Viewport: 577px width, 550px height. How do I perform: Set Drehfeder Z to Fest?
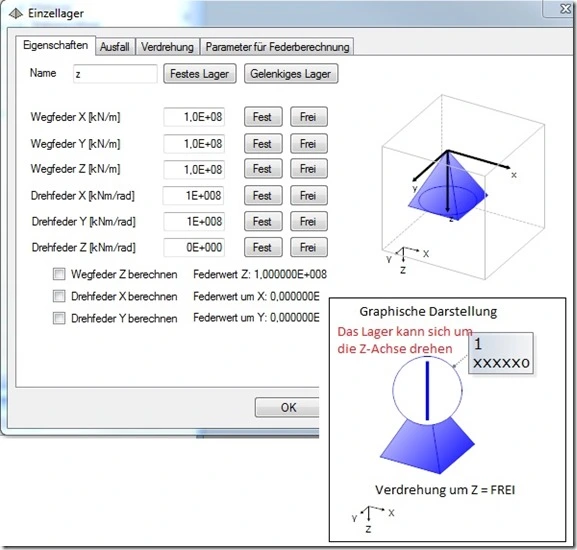pyautogui.click(x=263, y=247)
